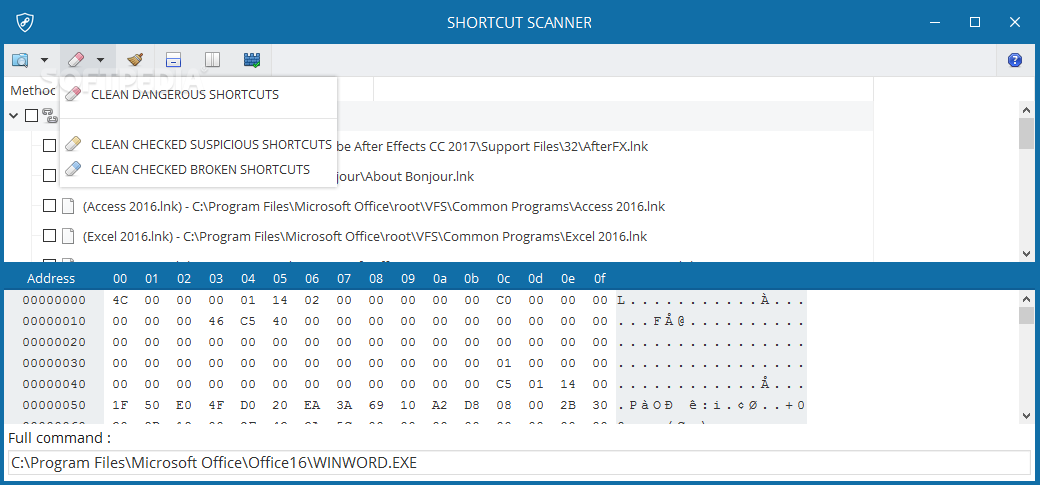Click shortcut list scrollbar up arrow
This screenshot has width=1040, height=485.
[x=1026, y=109]
